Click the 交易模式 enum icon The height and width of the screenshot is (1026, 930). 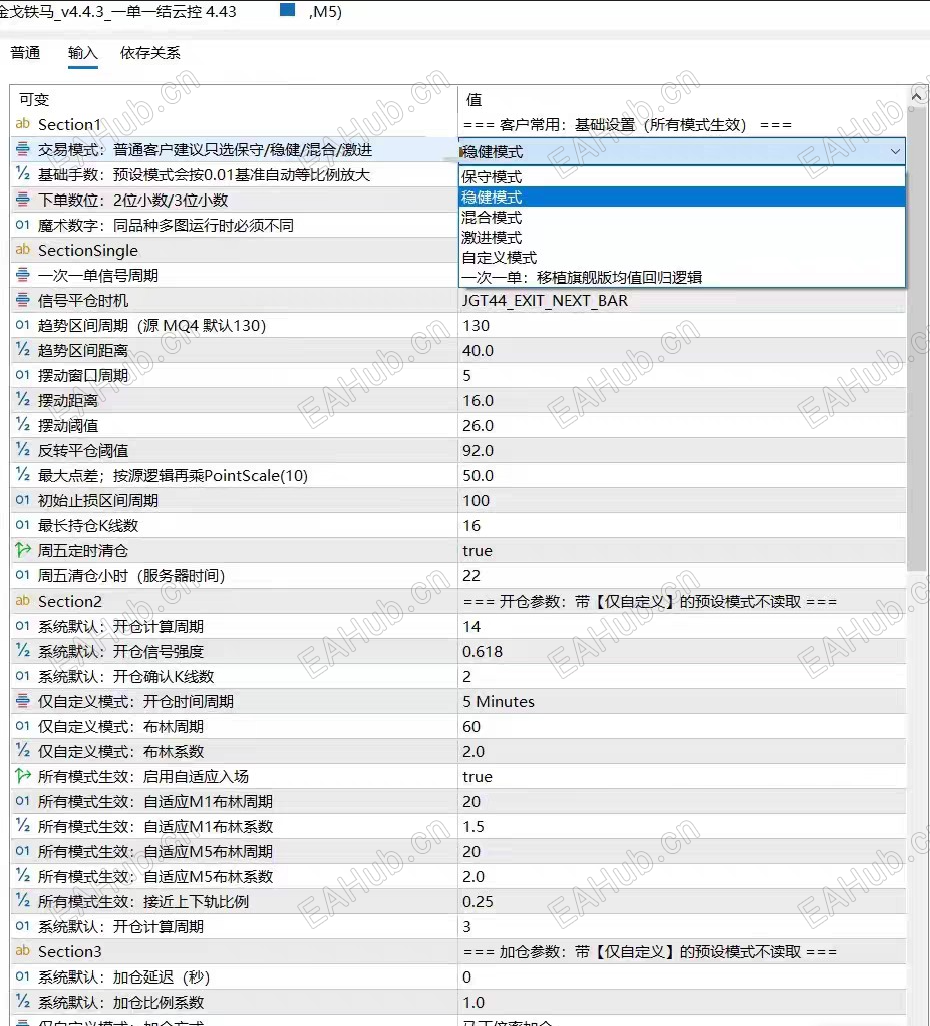click(23, 149)
